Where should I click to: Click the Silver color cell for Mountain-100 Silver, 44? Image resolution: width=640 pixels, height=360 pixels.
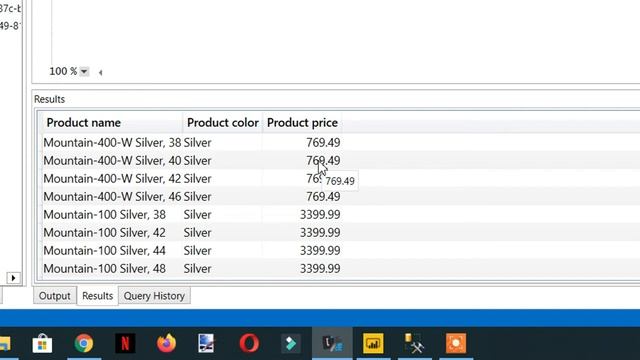pyautogui.click(x=222, y=250)
